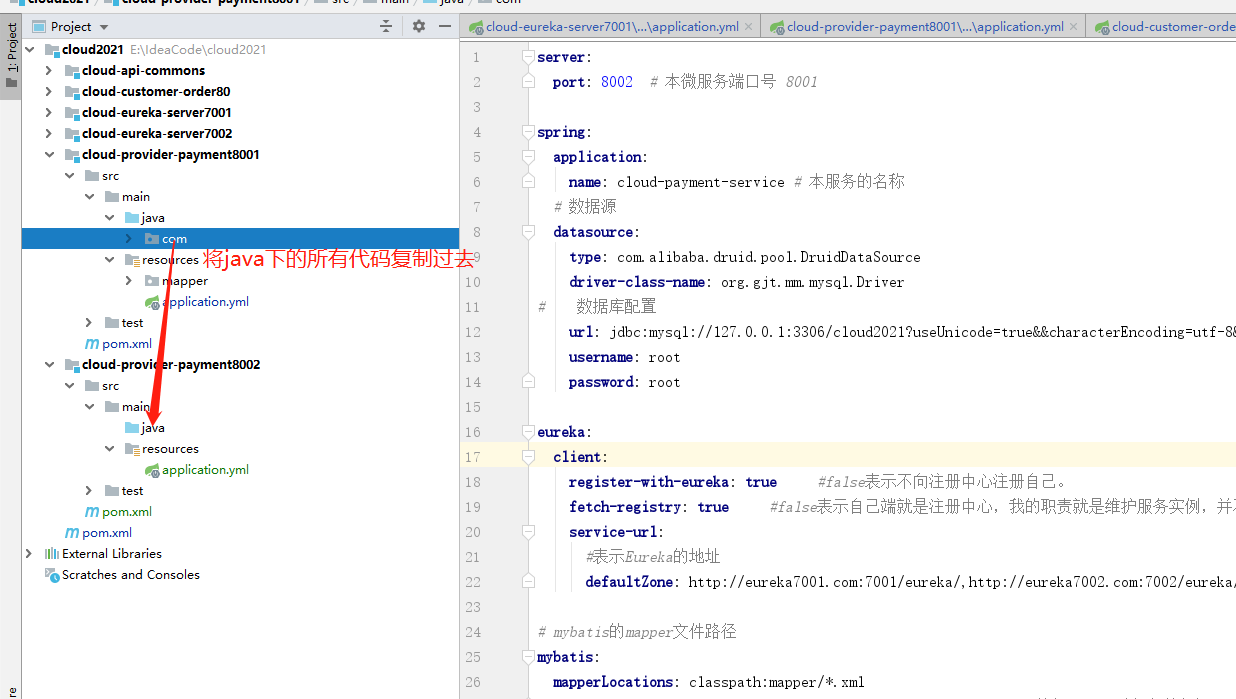Fold the datasource block at line 8
The width and height of the screenshot is (1236, 699).
point(529,232)
